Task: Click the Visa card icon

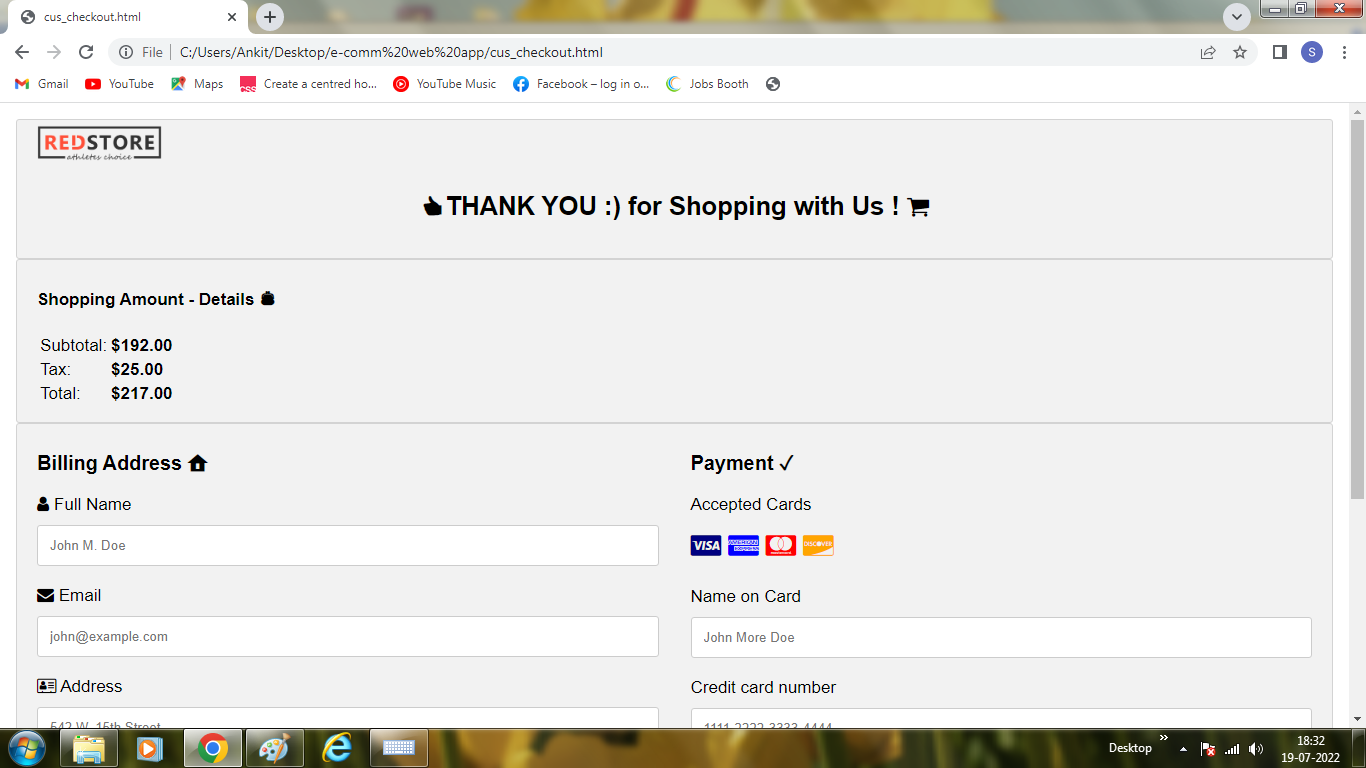Action: (x=706, y=545)
